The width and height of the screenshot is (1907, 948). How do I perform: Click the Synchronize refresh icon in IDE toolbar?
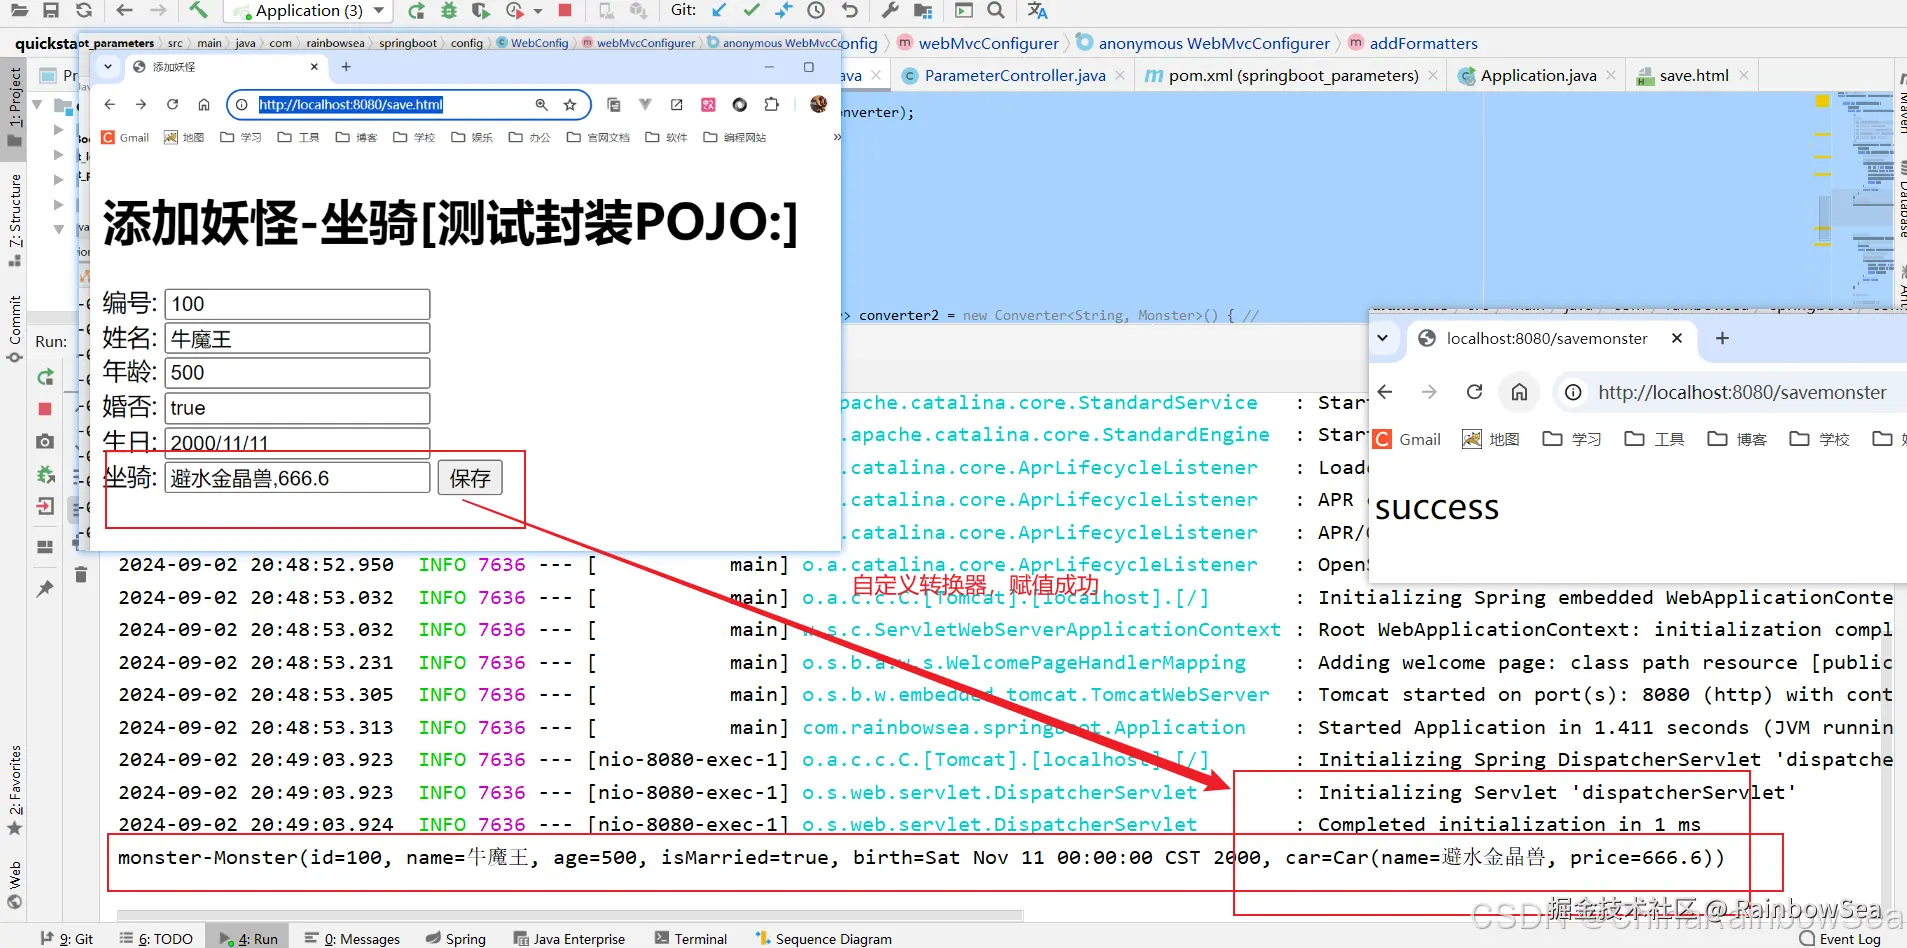[84, 10]
